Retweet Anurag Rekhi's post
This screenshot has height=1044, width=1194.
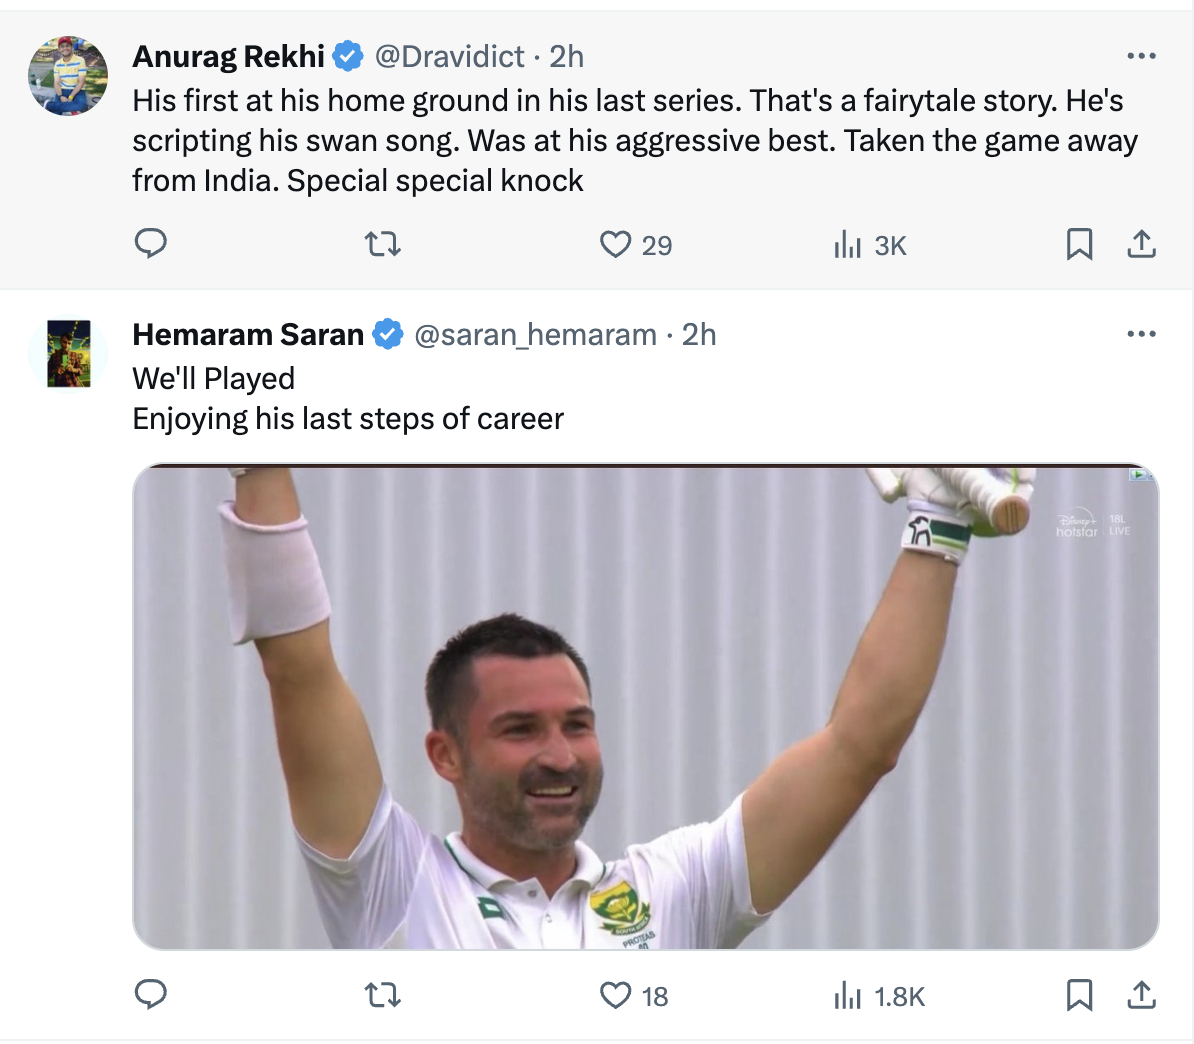(381, 243)
